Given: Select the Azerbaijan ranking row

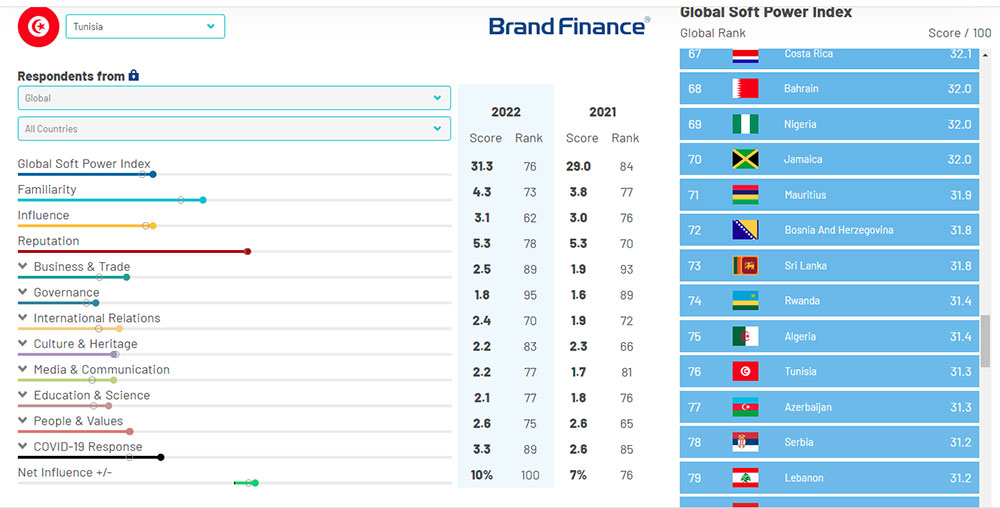Looking at the screenshot, I should click(829, 407).
